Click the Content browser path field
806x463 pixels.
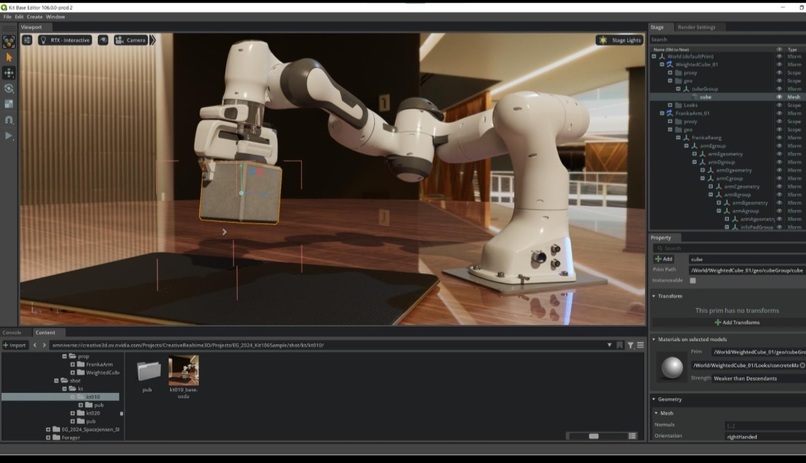coord(326,345)
